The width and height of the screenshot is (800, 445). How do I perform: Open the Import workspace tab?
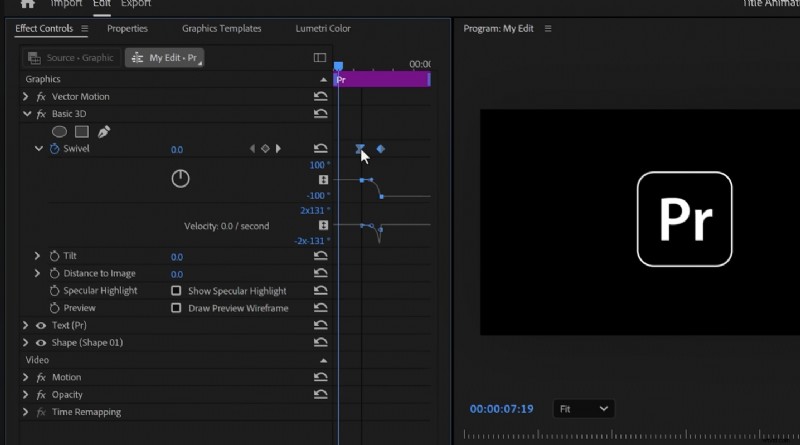pos(66,4)
